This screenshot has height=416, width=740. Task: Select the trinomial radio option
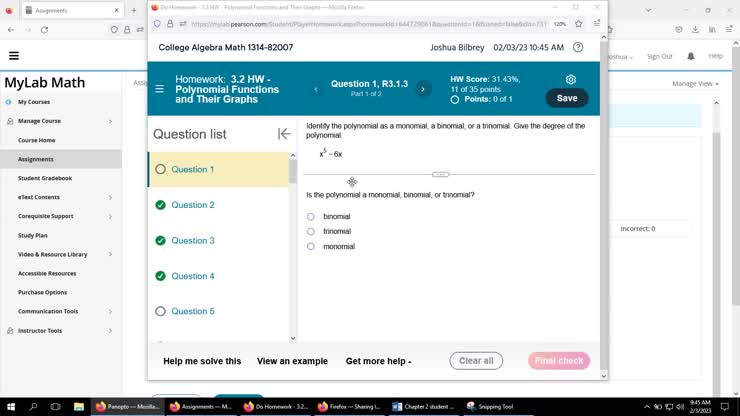[x=311, y=231]
